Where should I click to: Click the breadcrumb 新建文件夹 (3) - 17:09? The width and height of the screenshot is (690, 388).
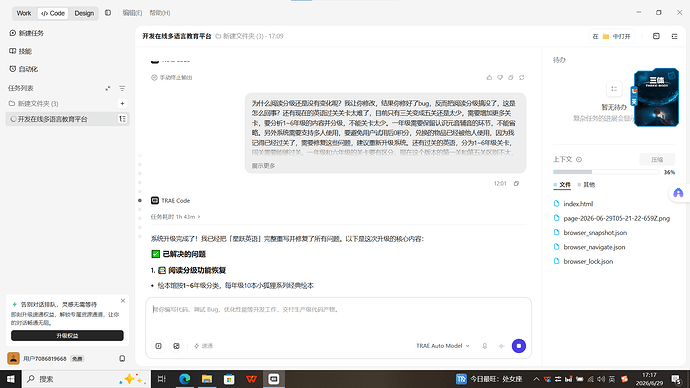pos(249,36)
